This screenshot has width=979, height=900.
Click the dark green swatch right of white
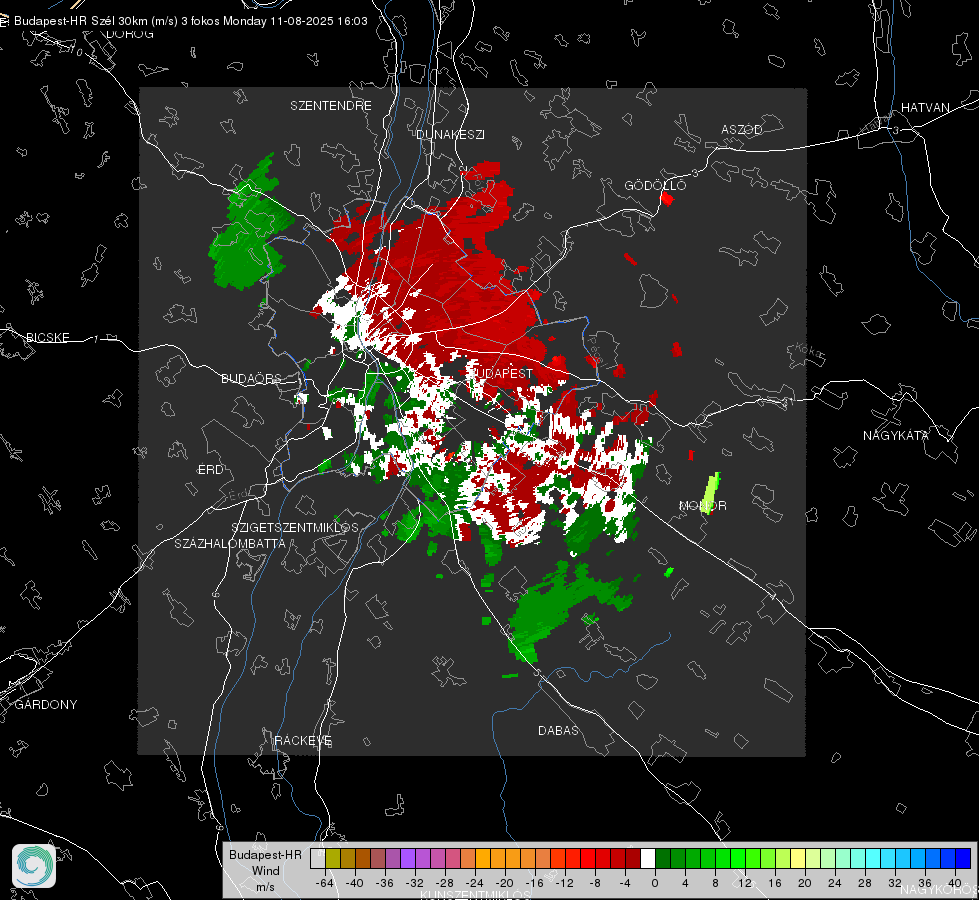pyautogui.click(x=663, y=858)
